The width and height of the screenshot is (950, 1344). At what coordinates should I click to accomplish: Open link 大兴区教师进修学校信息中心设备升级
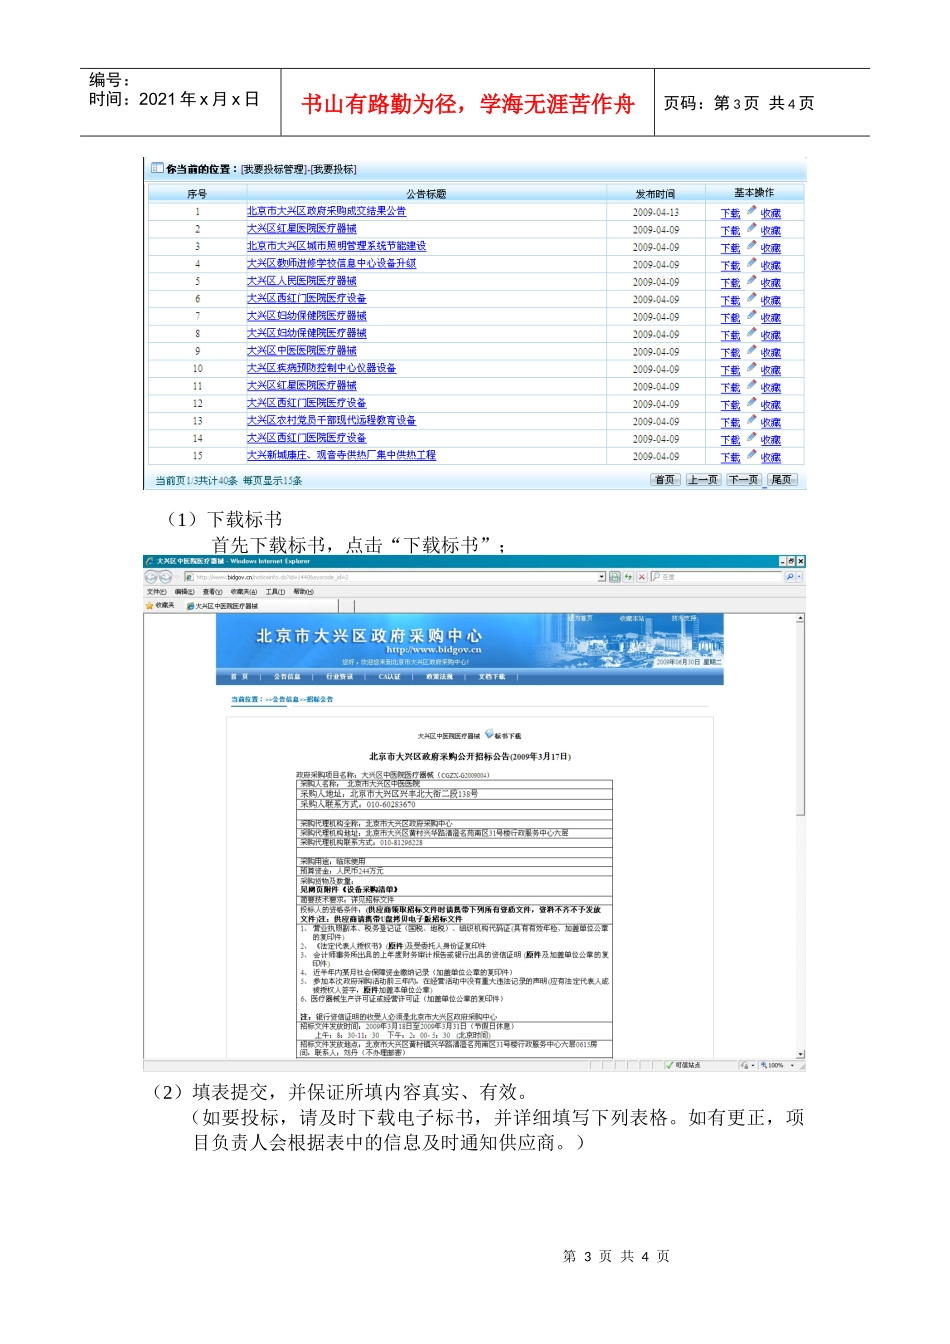coord(331,263)
